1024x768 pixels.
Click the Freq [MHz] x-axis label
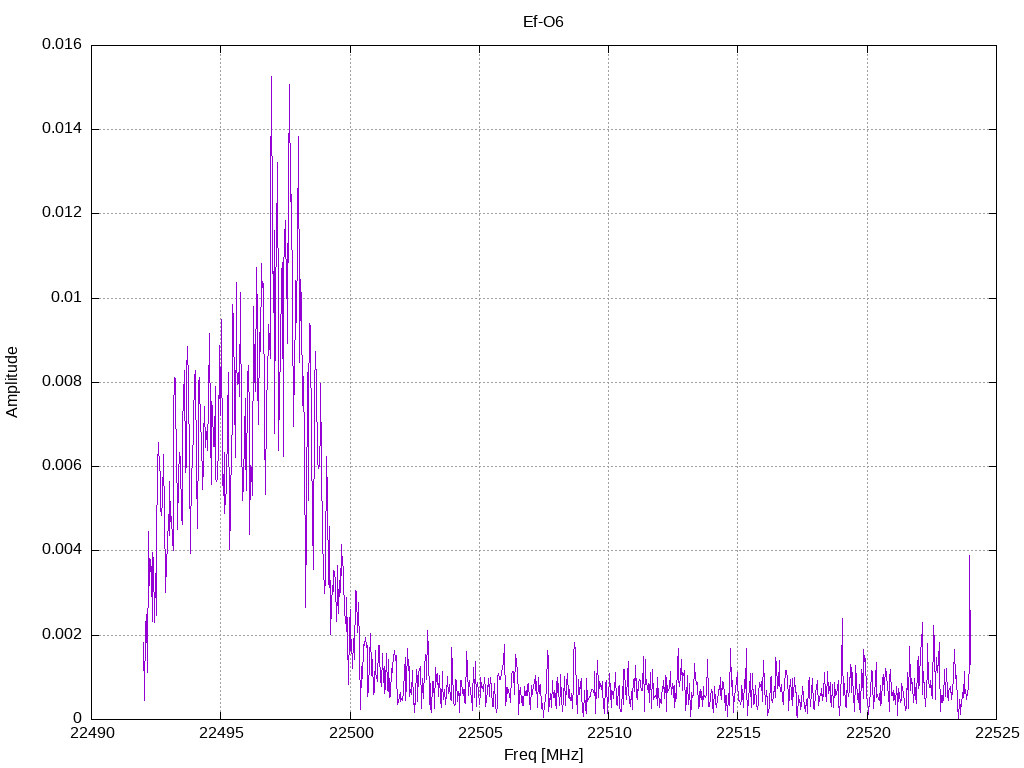coord(543,754)
